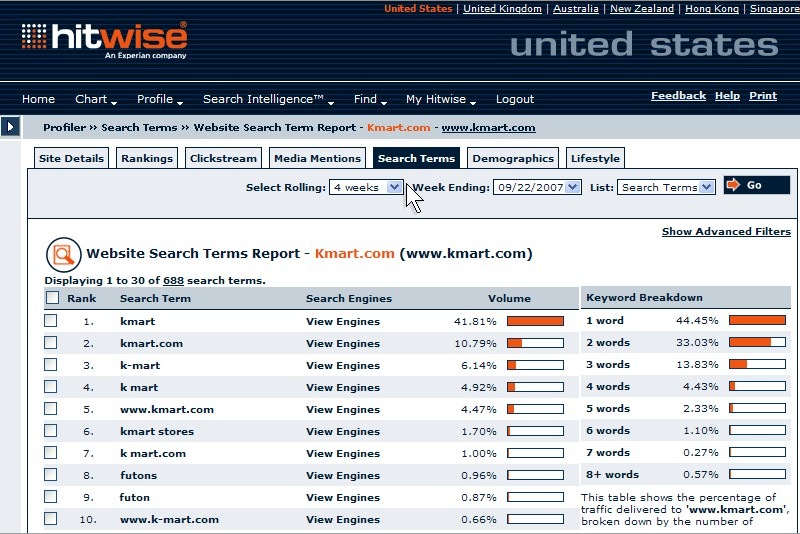Click the orange arrow on Go button
This screenshot has height=534, width=800.
[733, 185]
